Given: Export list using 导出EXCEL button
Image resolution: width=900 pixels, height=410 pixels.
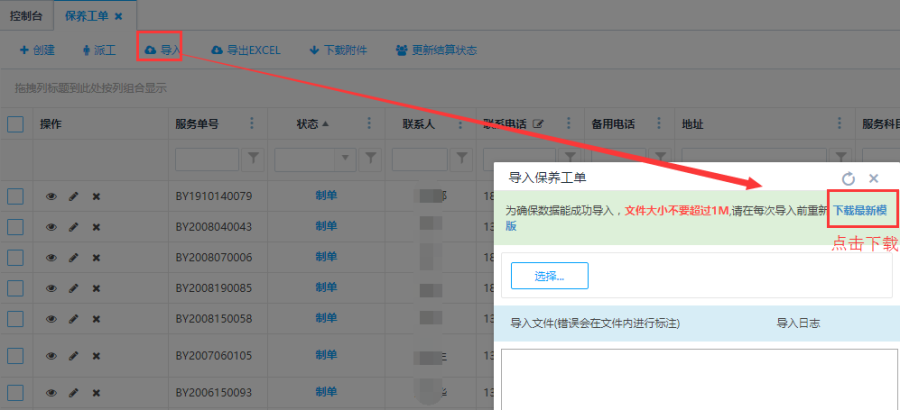Looking at the screenshot, I should 246,49.
